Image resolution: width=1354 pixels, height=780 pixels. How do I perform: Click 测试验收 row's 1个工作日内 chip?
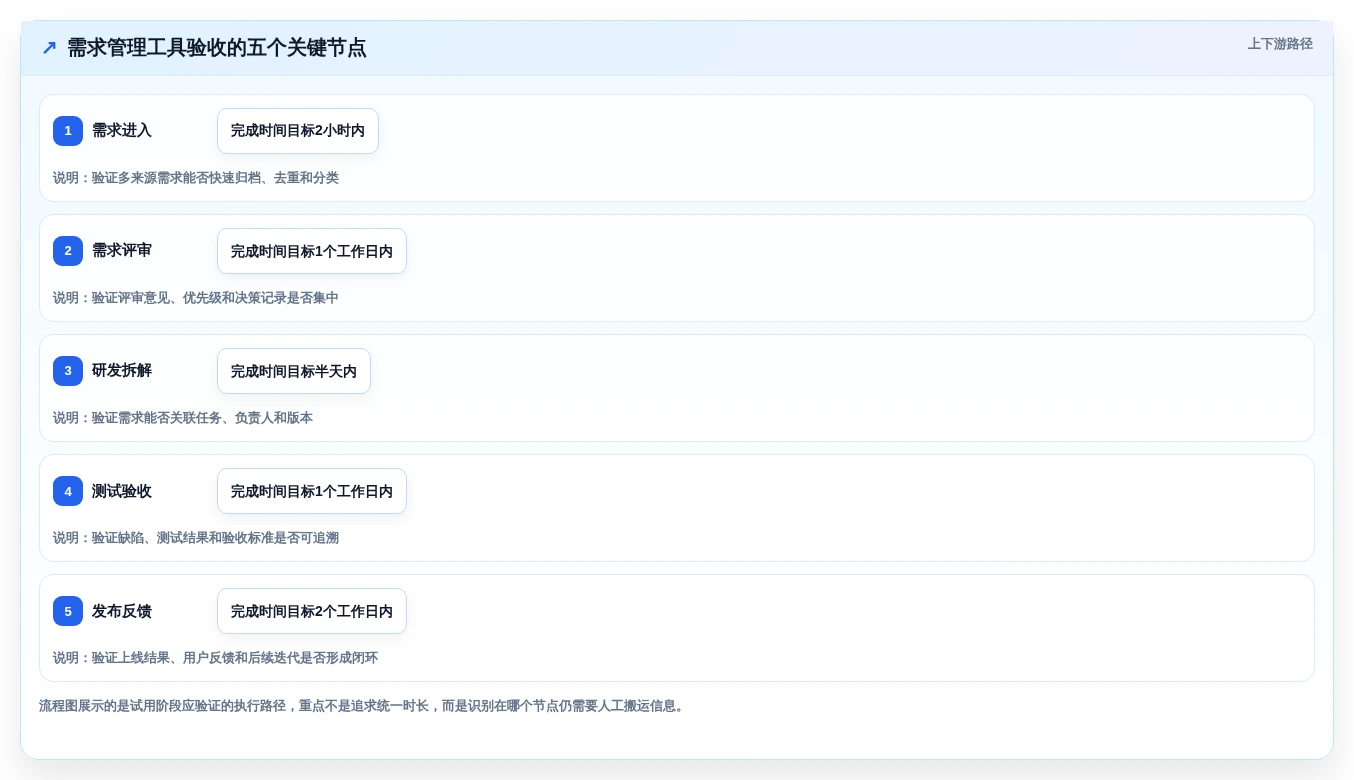pos(312,491)
